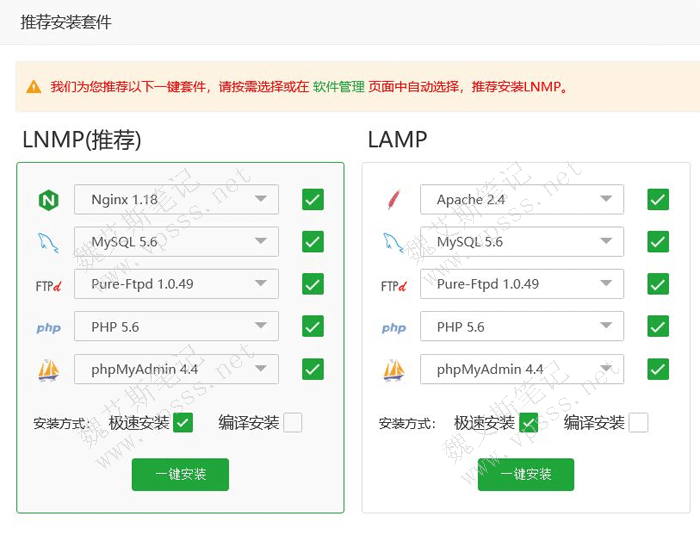
Task: Open the 软件管理 link in notice
Action: pos(338,87)
